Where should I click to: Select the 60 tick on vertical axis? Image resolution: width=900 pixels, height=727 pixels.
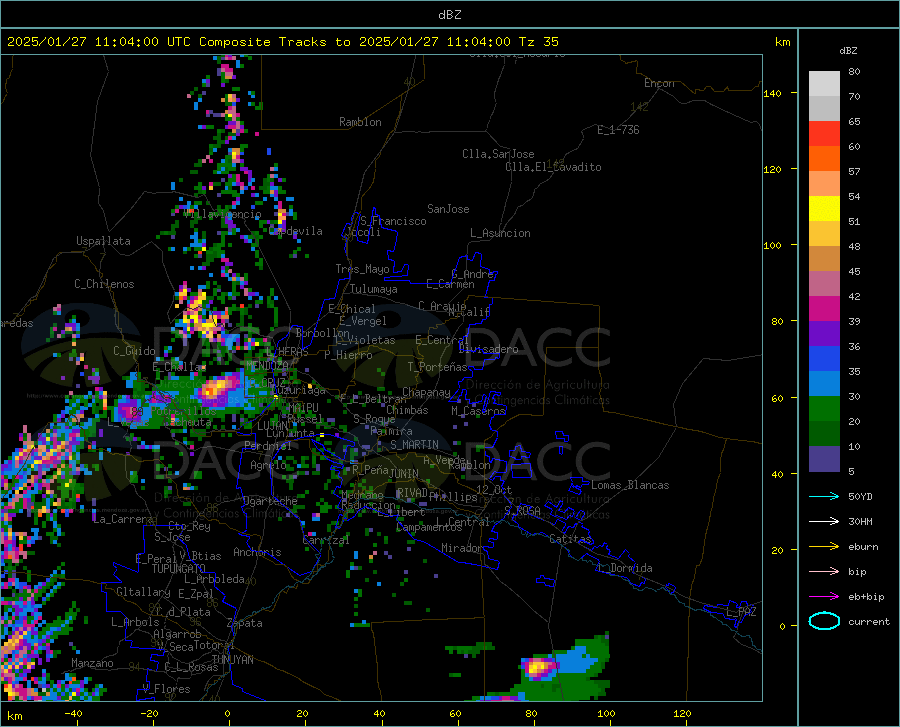point(777,398)
